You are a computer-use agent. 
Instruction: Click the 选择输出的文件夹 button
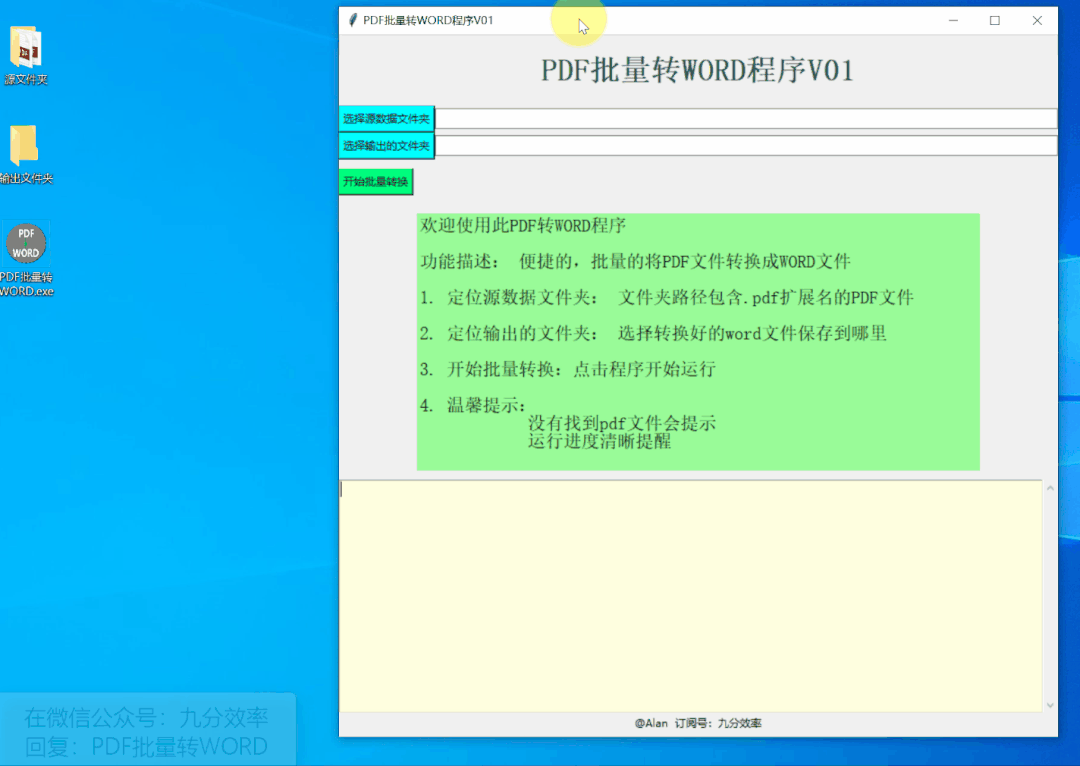pos(386,145)
